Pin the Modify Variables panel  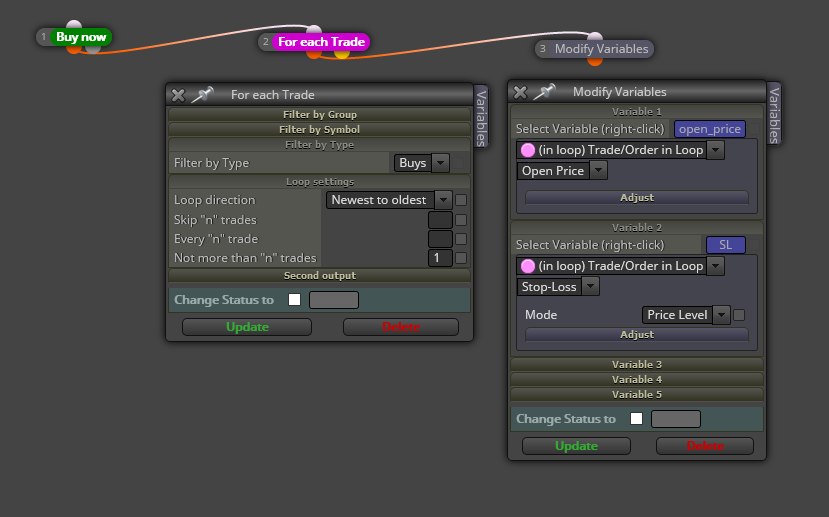[544, 91]
